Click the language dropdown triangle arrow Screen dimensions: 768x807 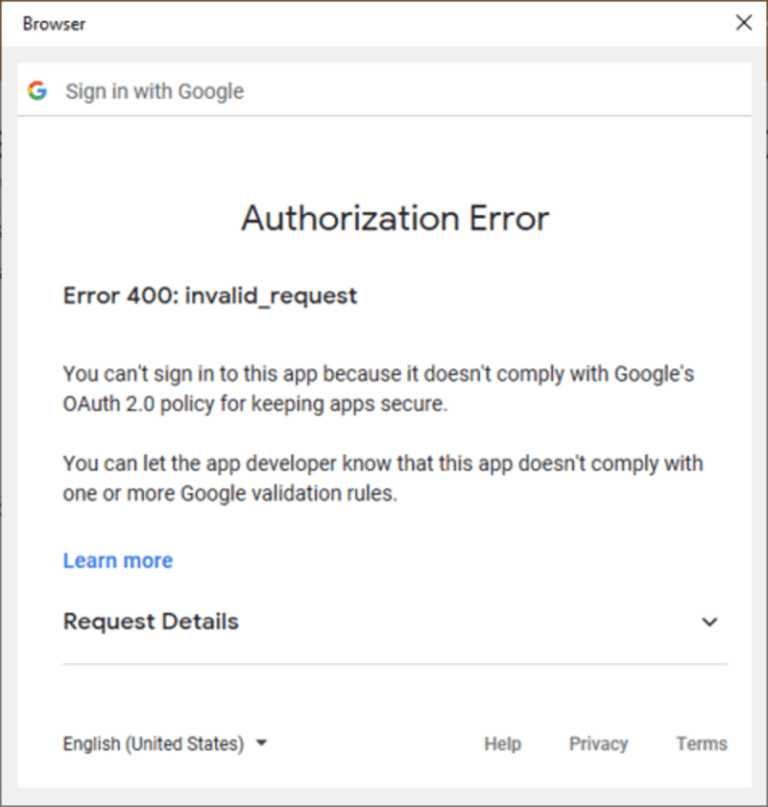pos(261,744)
